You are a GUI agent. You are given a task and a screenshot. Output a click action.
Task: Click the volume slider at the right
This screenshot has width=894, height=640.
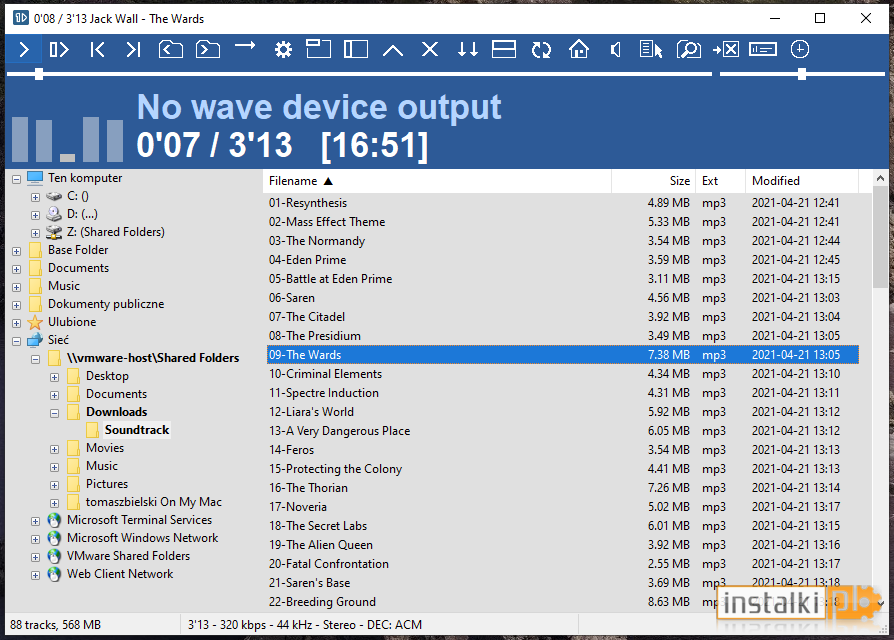point(802,74)
